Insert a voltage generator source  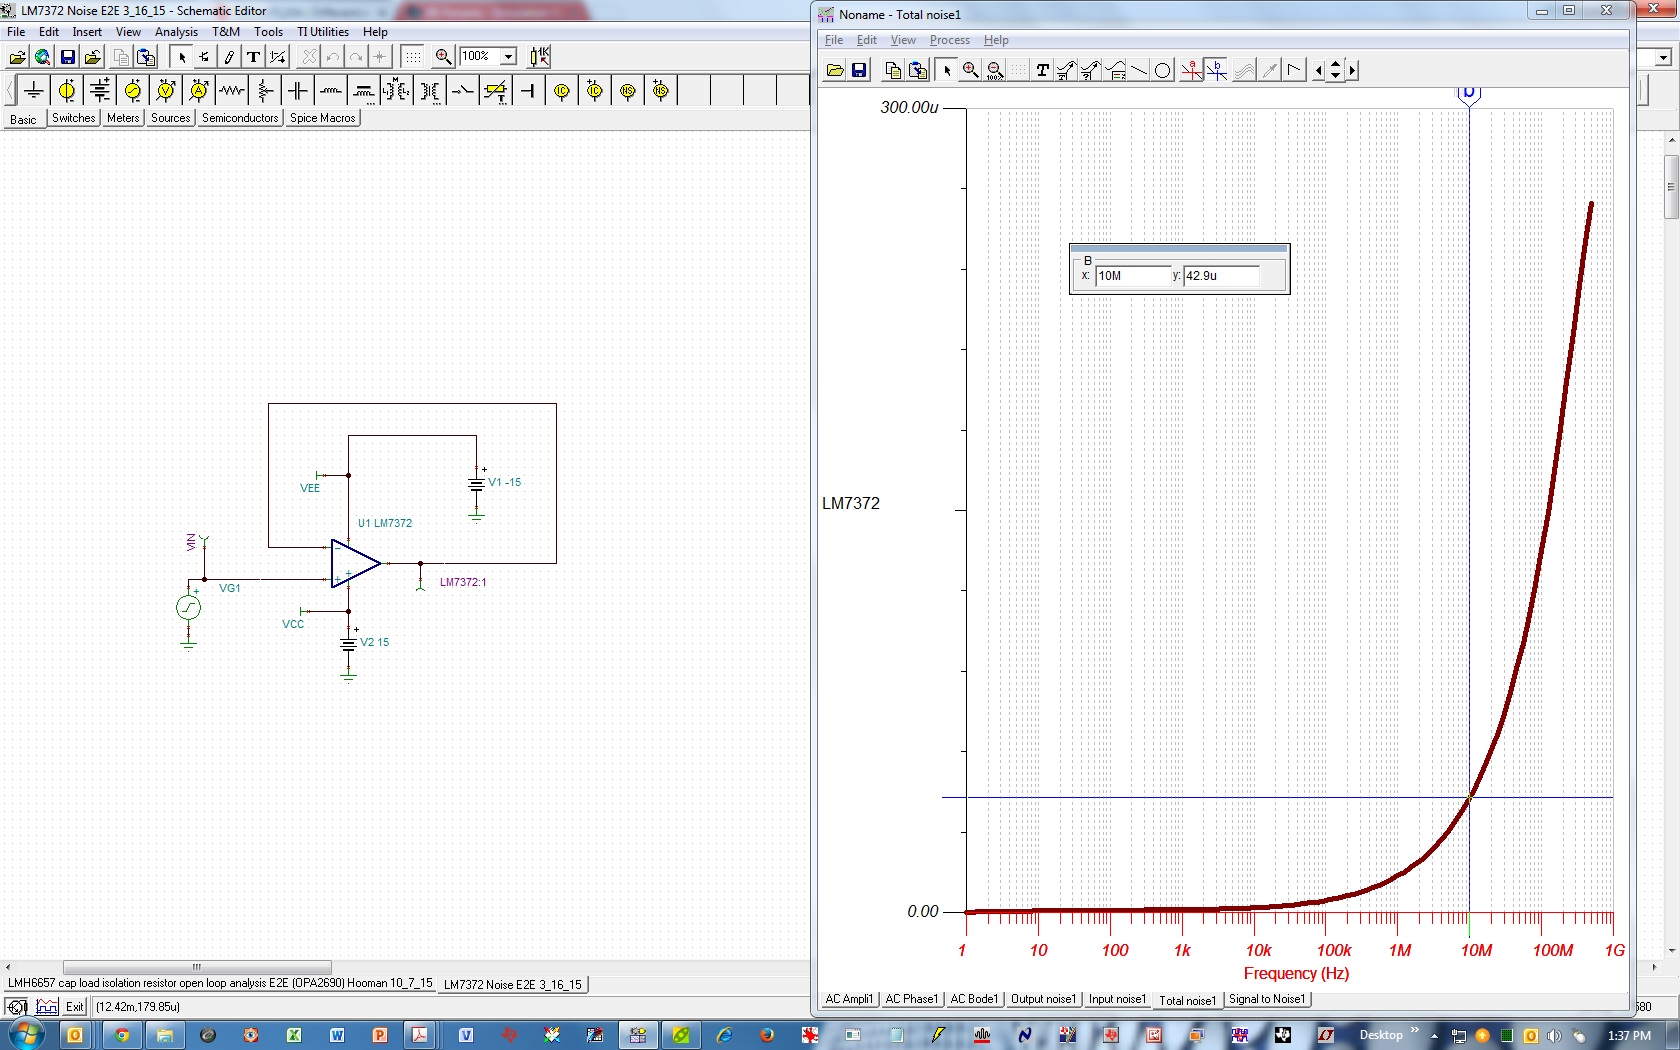click(x=133, y=91)
